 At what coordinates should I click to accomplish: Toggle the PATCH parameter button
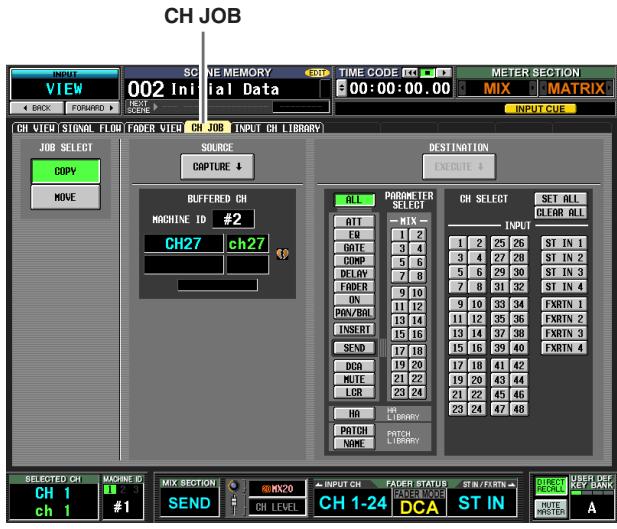(x=354, y=431)
